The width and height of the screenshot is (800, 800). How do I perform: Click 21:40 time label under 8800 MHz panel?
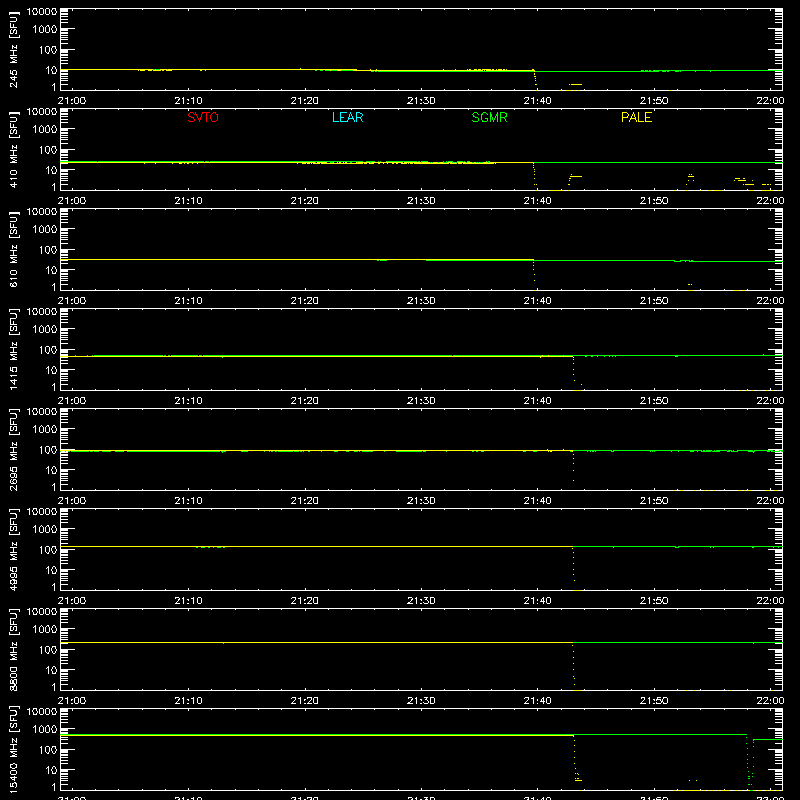[537, 701]
